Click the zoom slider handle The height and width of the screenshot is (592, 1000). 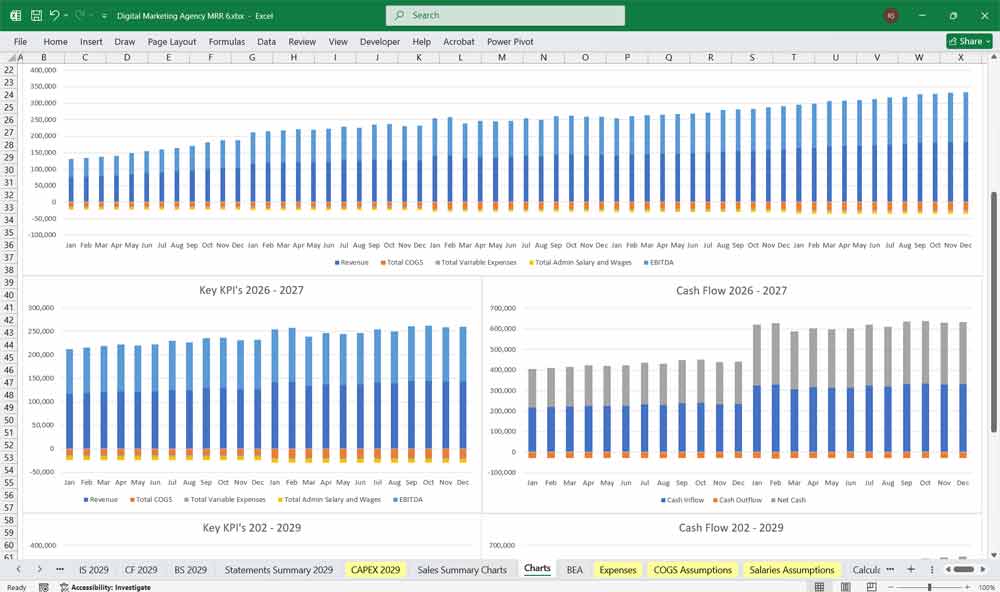931,587
